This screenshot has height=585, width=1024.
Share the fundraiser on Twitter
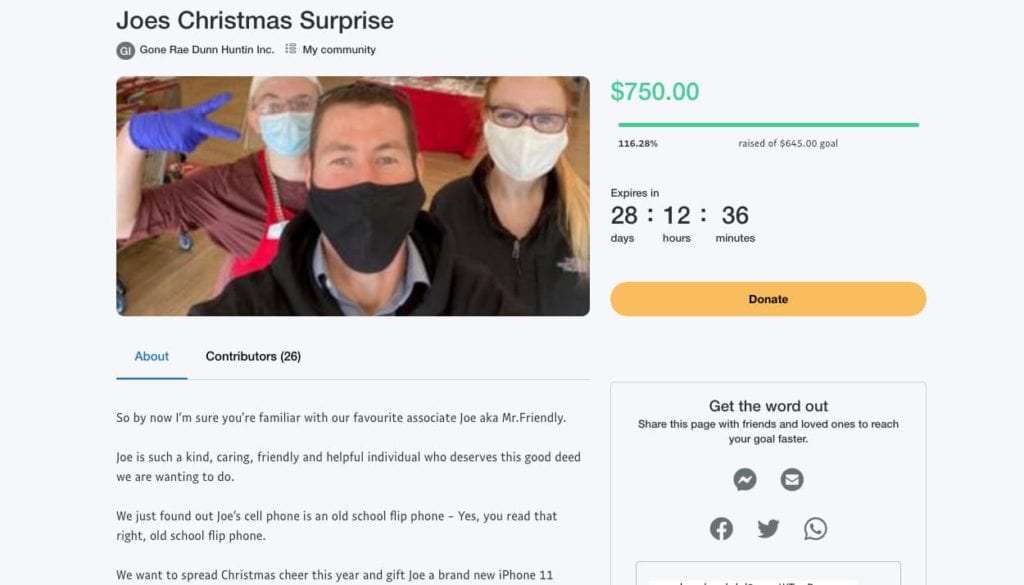click(768, 528)
